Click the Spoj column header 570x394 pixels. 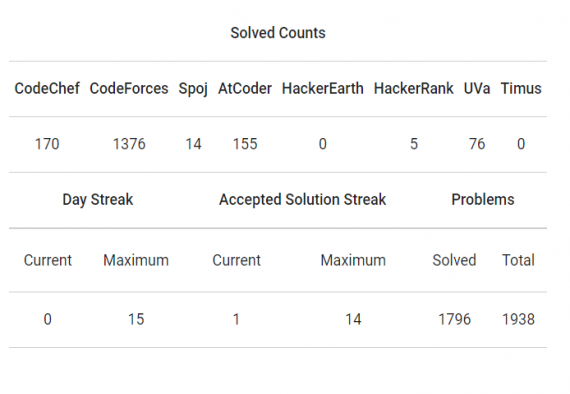[x=193, y=89]
